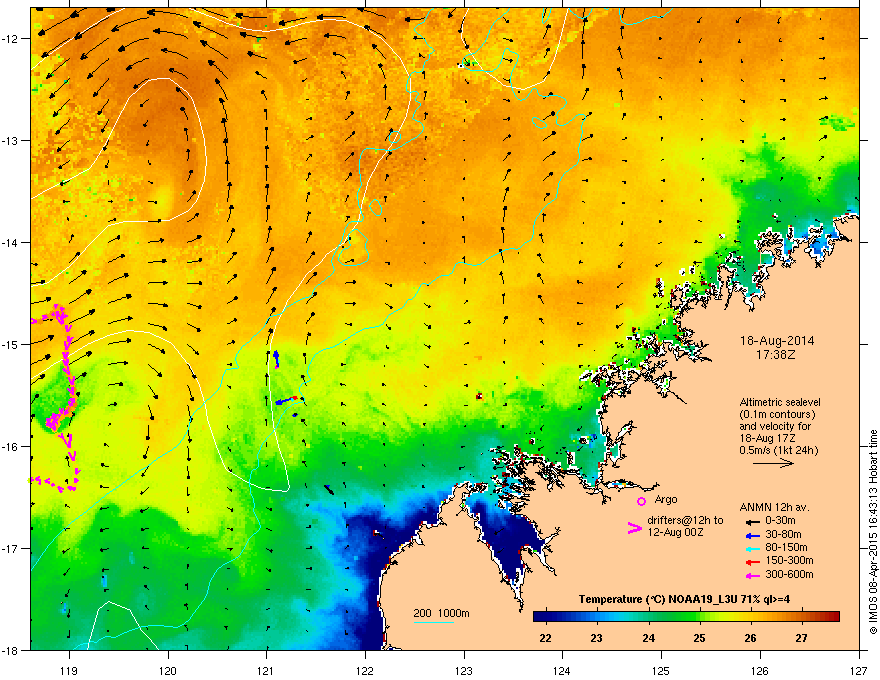880x680 pixels.
Task: Click the '300-600m' depth label
Action: click(789, 574)
